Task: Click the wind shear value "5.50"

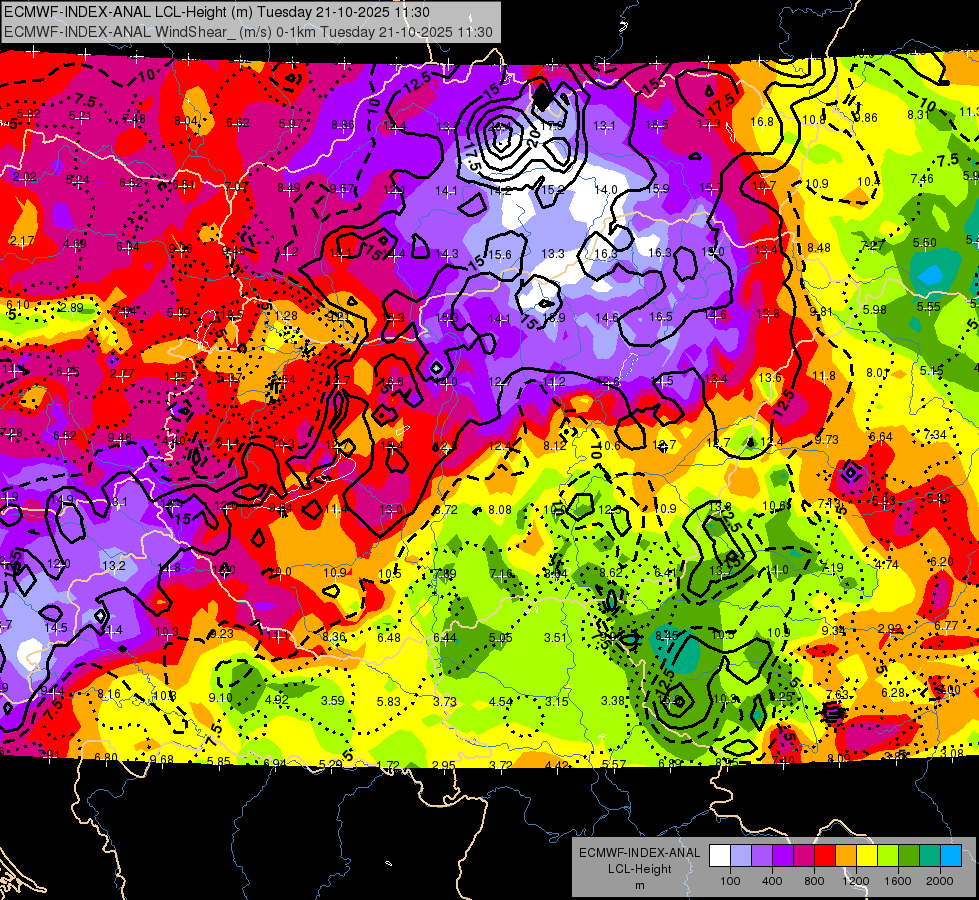Action: tap(925, 242)
